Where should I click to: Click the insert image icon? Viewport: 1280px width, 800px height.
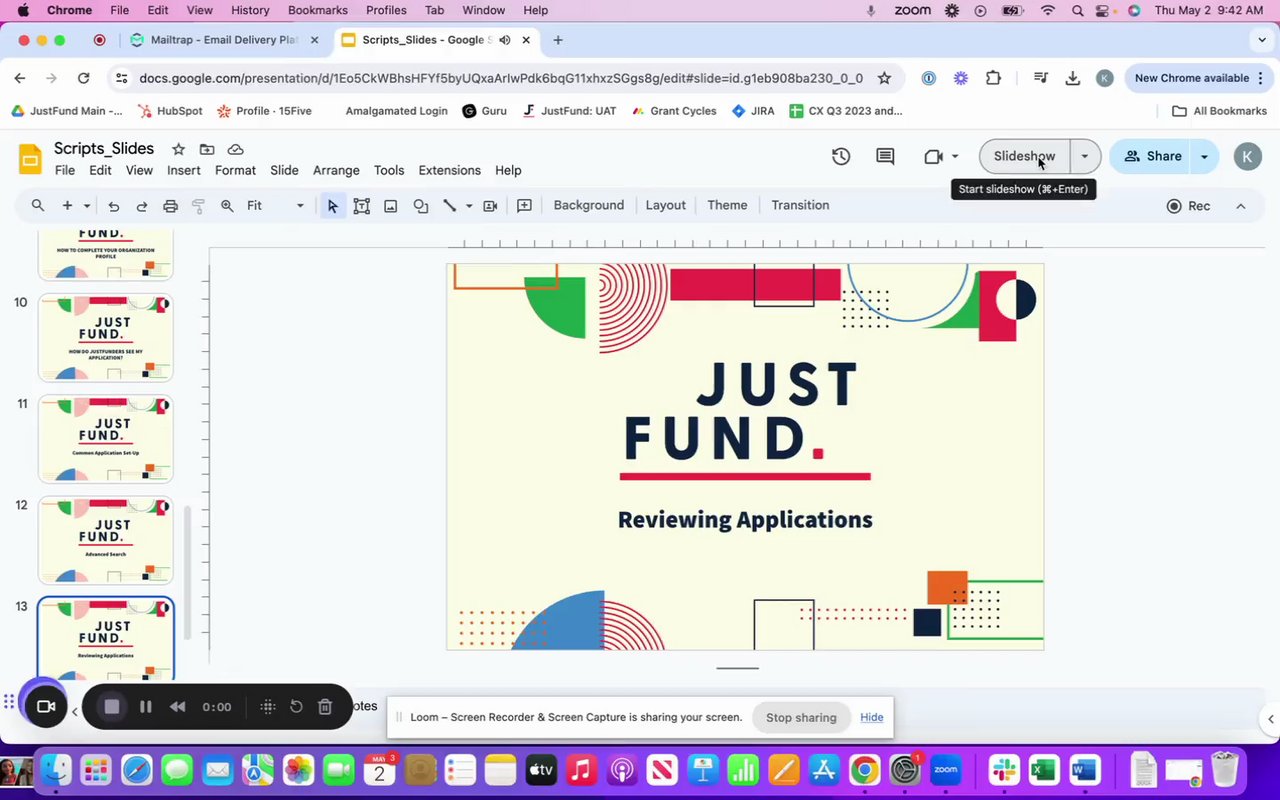[x=391, y=206]
